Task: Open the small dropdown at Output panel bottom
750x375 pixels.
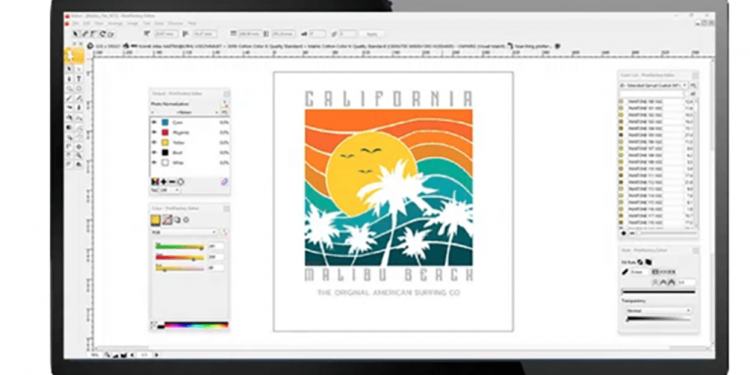Action: click(169, 190)
